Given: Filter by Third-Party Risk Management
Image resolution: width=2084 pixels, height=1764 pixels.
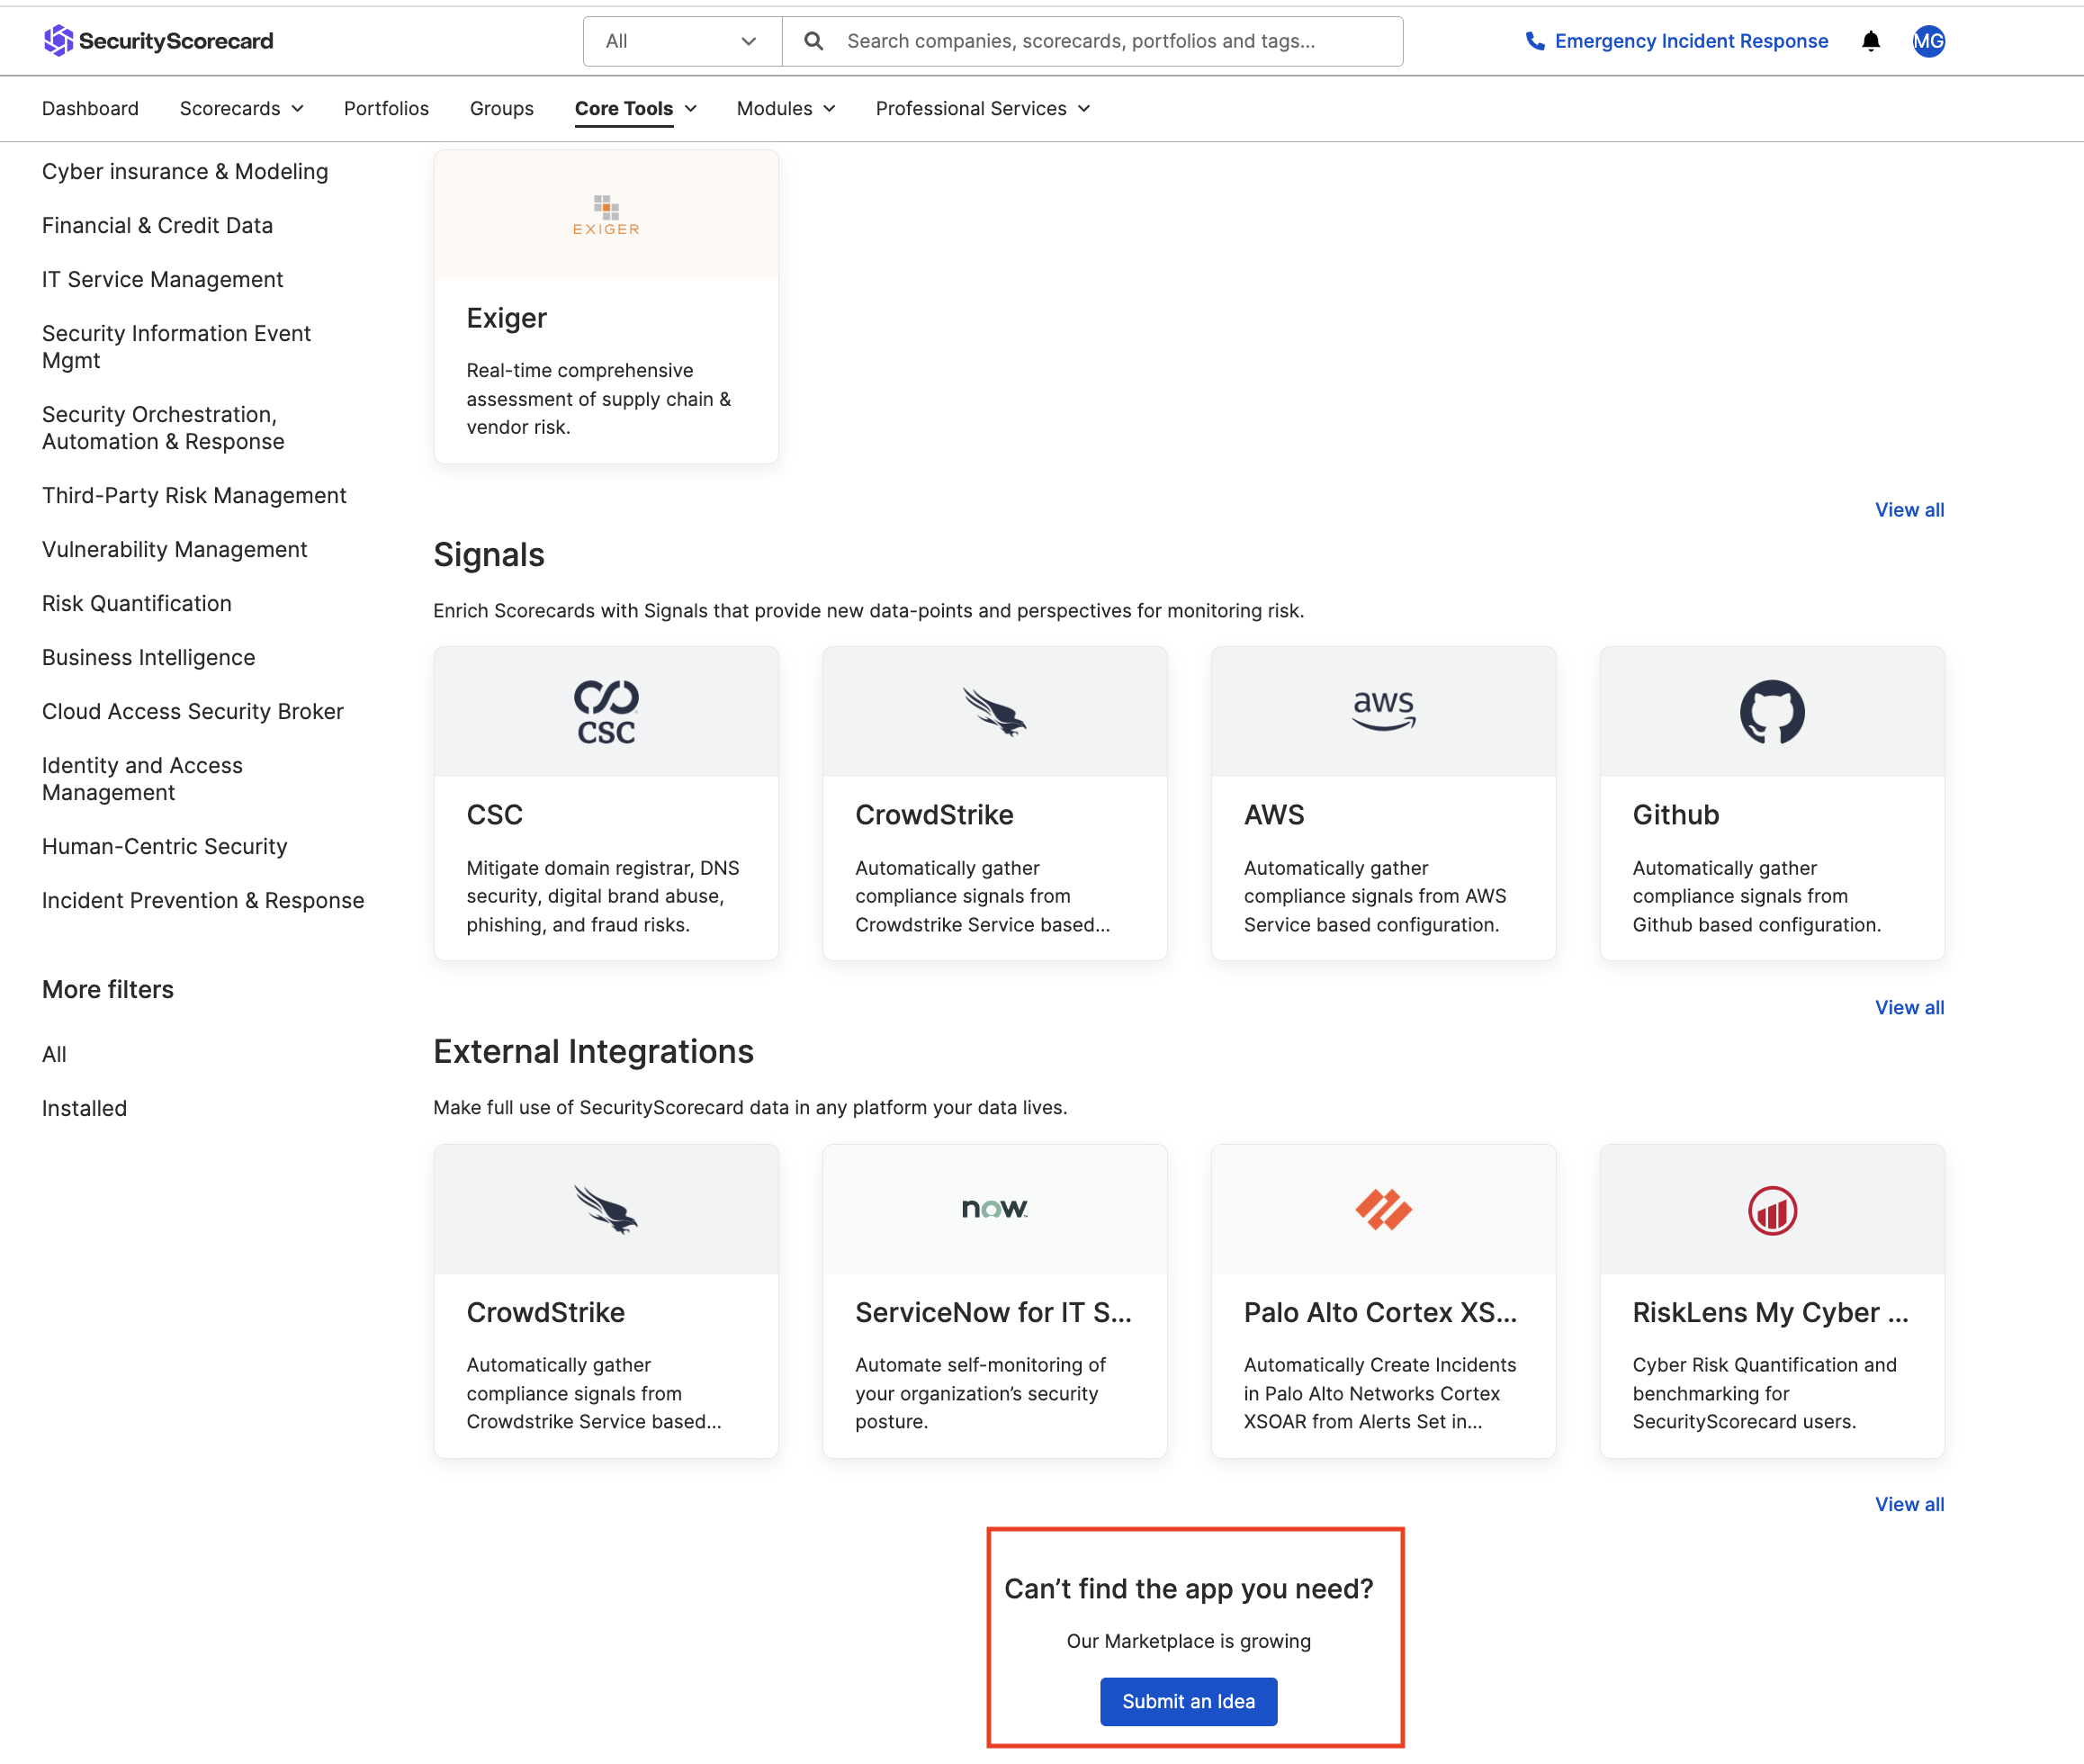Looking at the screenshot, I should 194,495.
